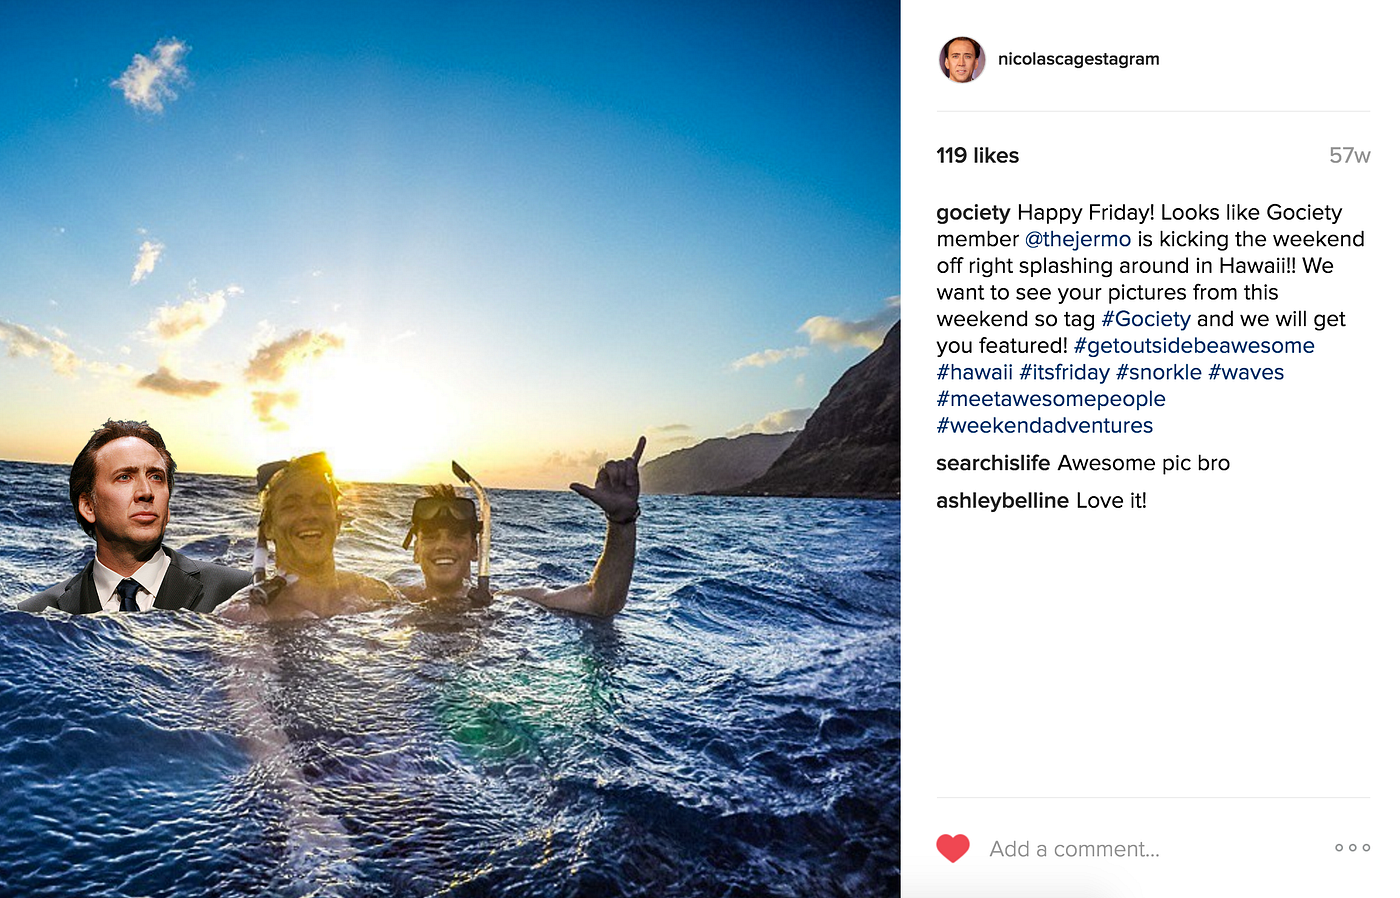The image size is (1400, 898).
Task: Open the #hawaii hashtag
Action: (974, 372)
